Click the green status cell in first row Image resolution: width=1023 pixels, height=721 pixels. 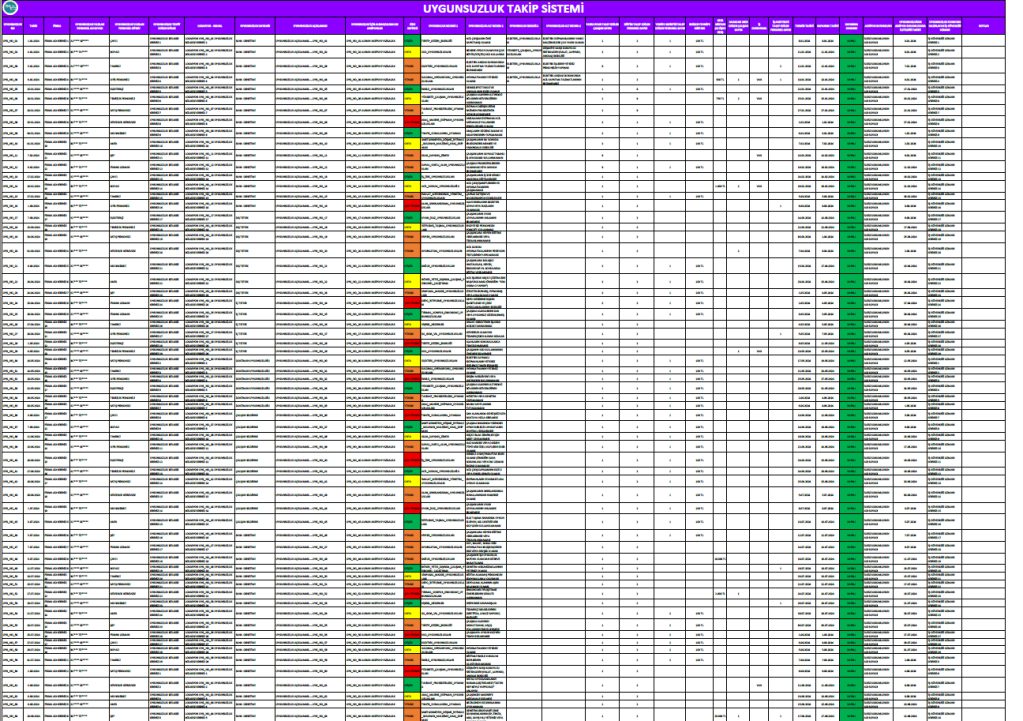[x=851, y=40]
